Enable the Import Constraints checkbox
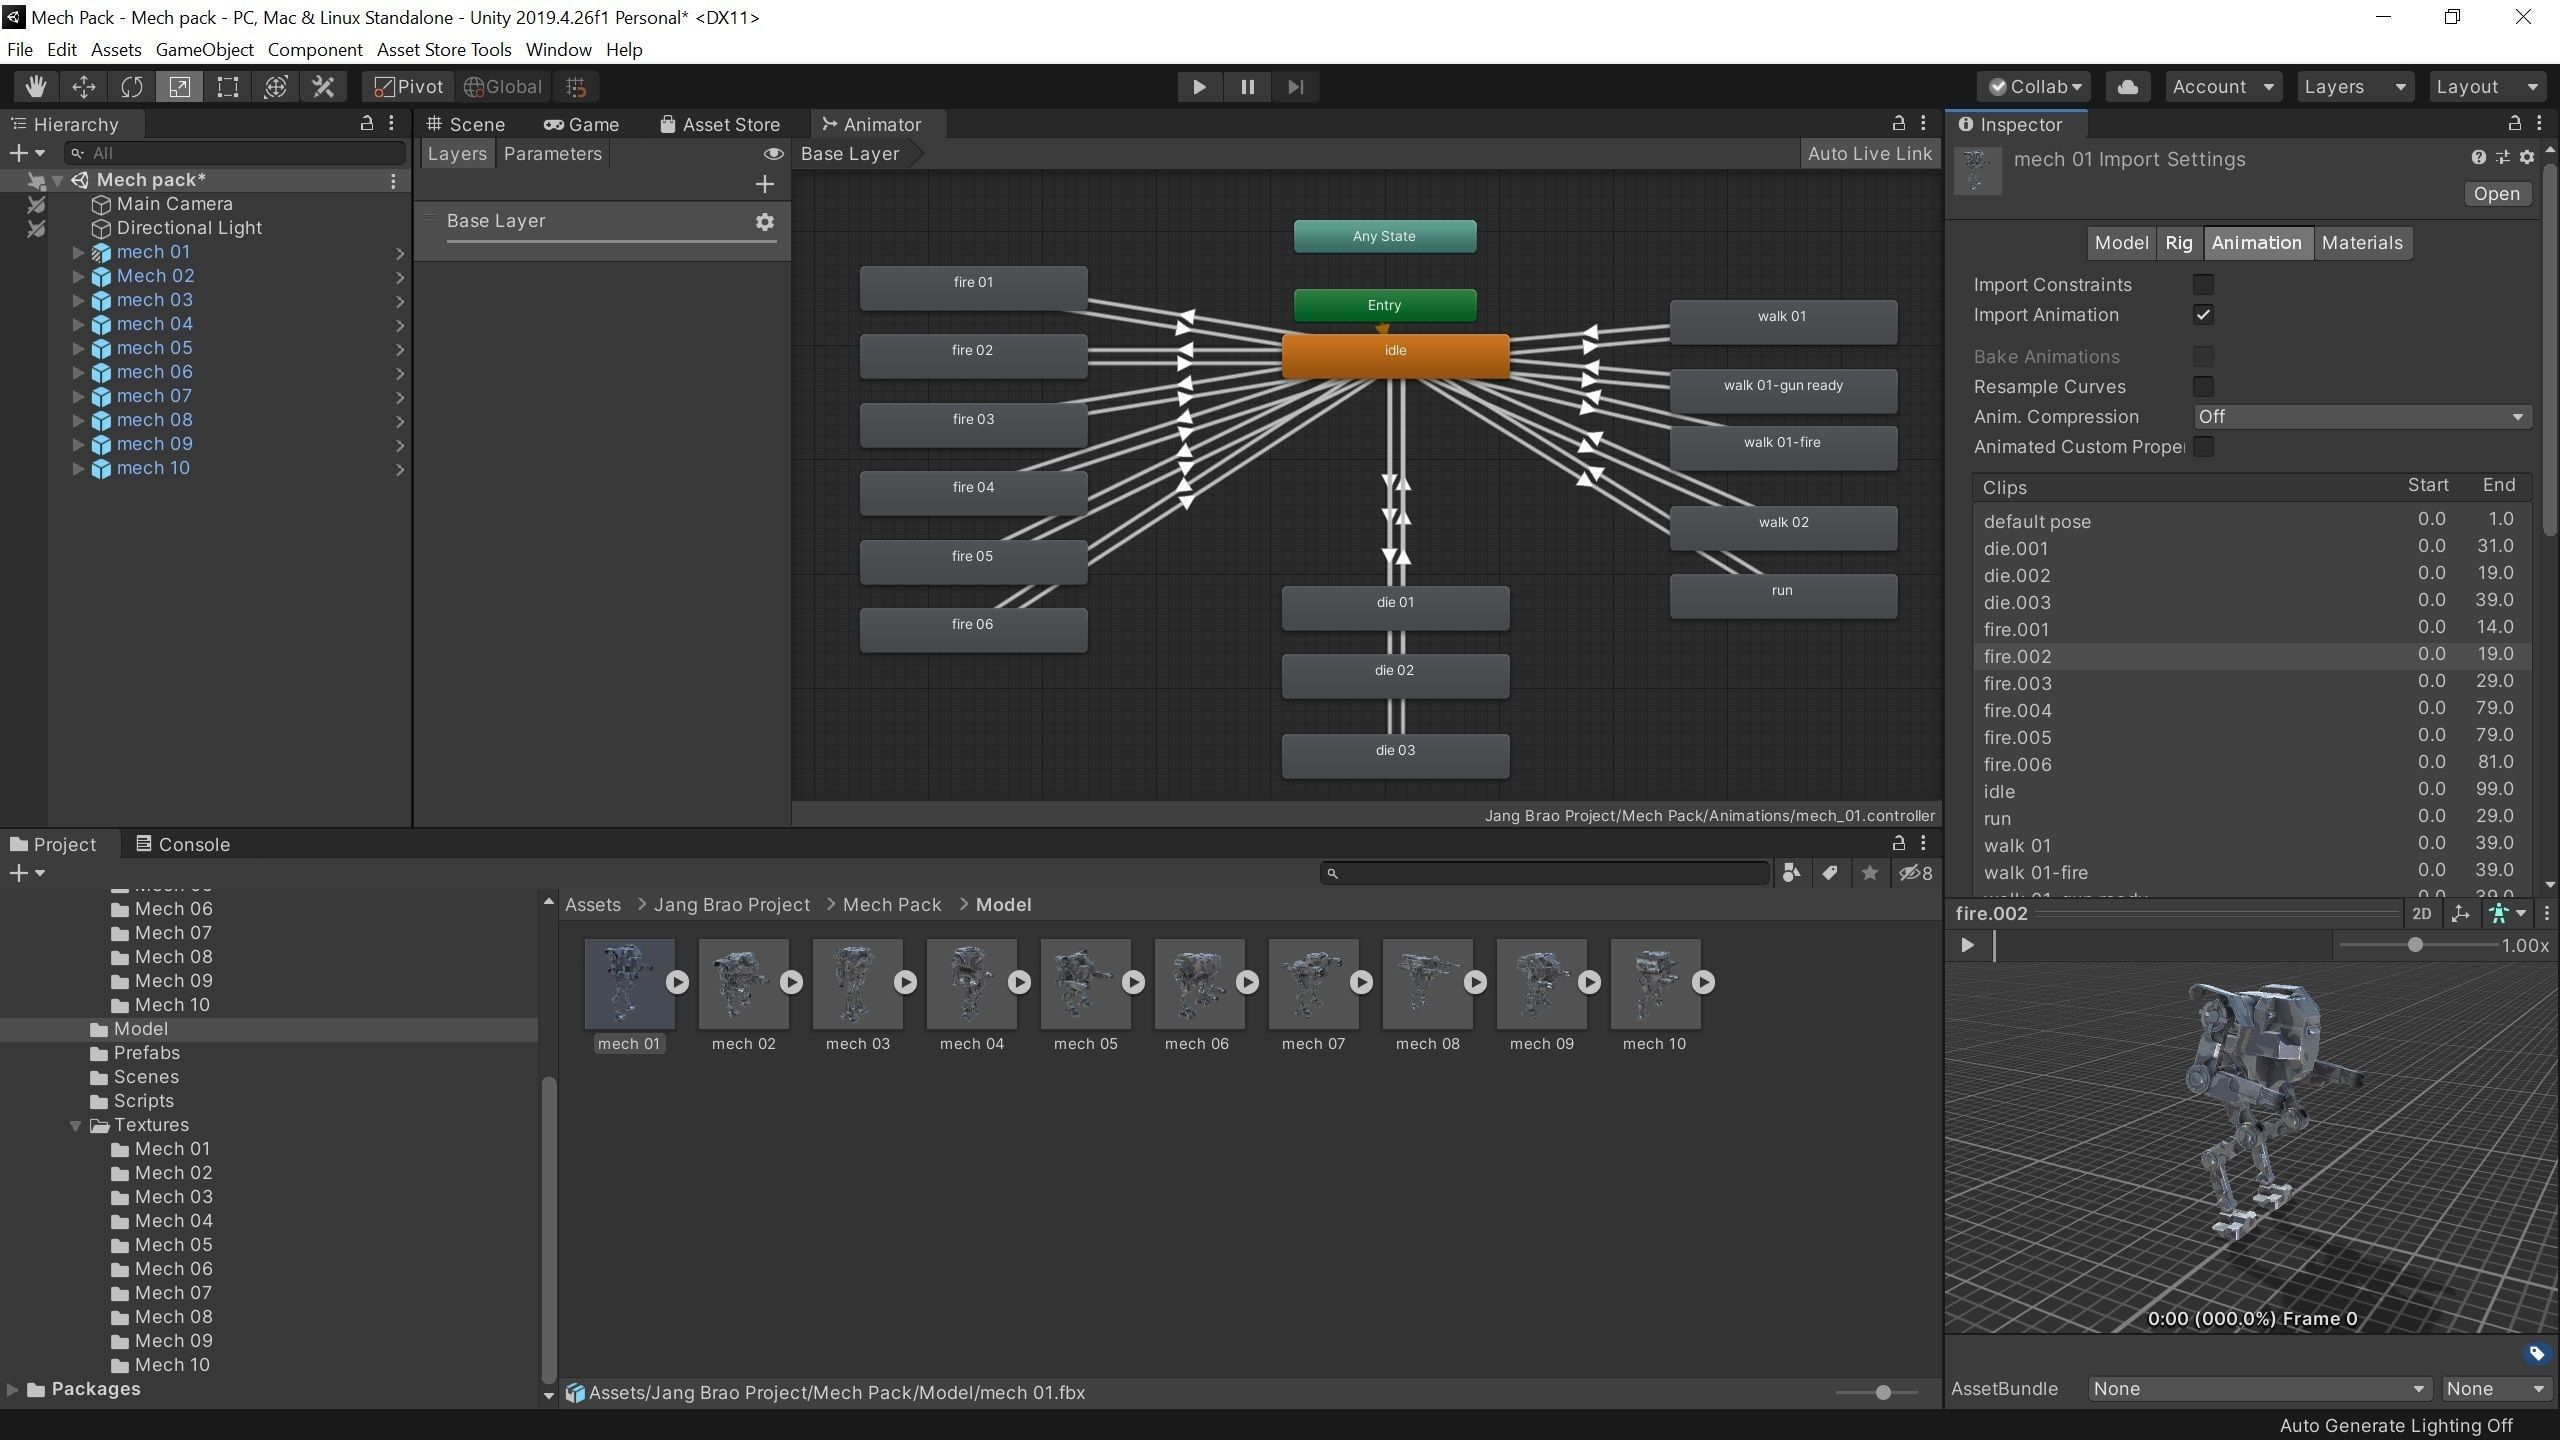Screen dimensions: 2560x1440 tap(2203, 285)
